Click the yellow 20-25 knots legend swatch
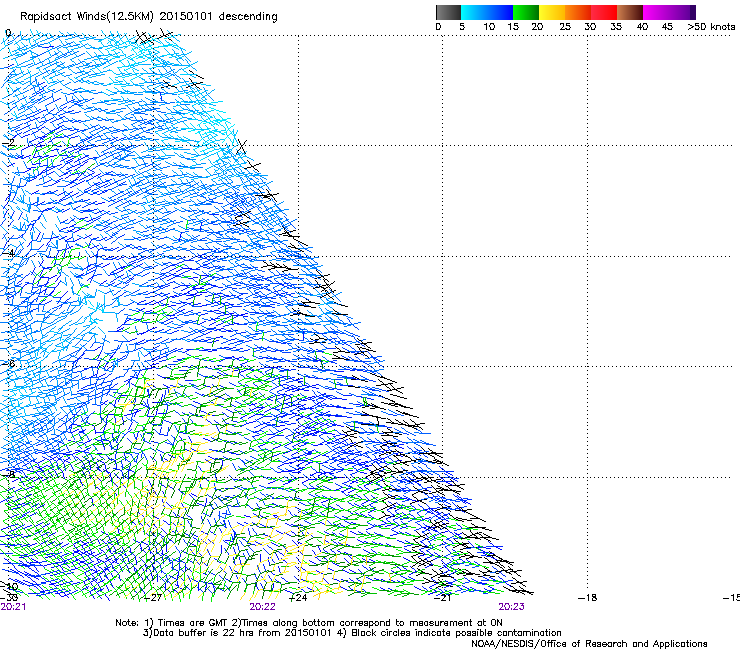740x650 pixels. [552, 12]
